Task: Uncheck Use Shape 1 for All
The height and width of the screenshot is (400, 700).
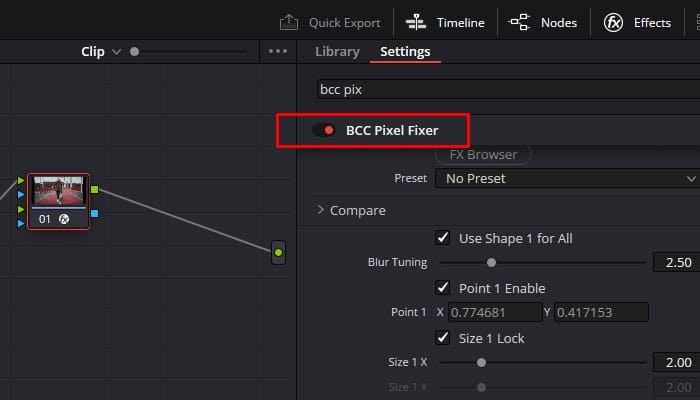Action: click(443, 238)
